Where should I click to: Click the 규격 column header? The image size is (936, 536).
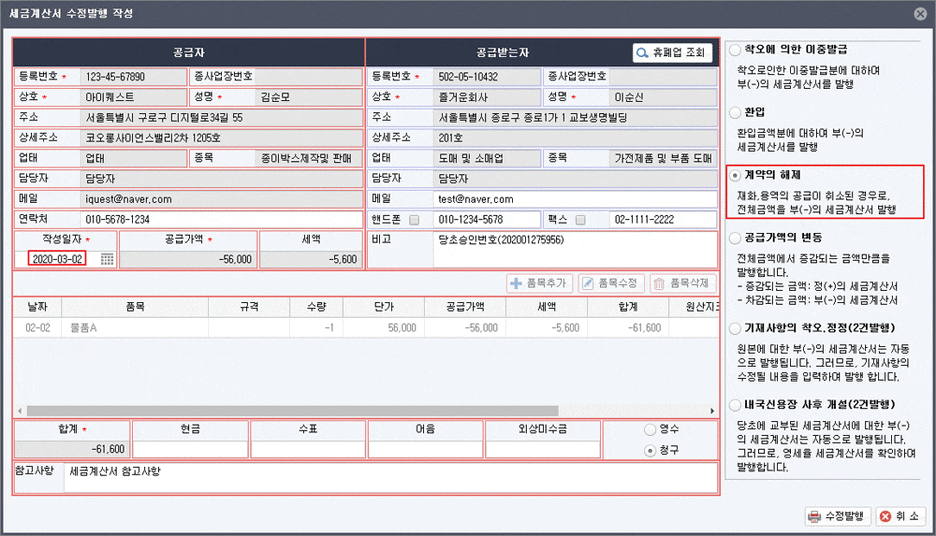[249, 307]
